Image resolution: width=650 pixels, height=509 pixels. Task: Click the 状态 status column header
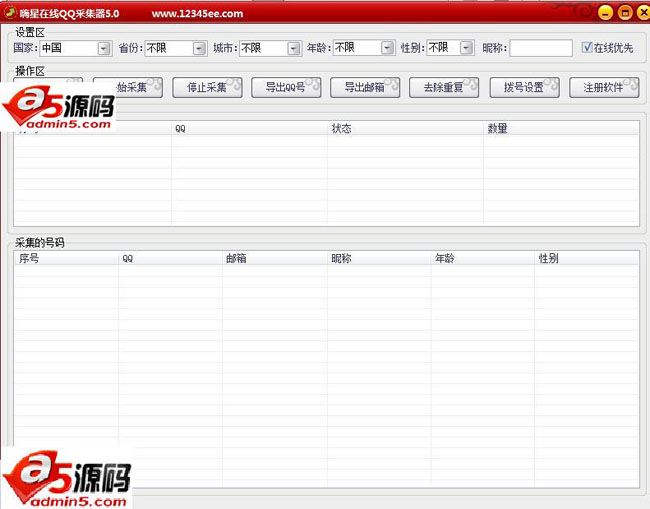tap(405, 128)
